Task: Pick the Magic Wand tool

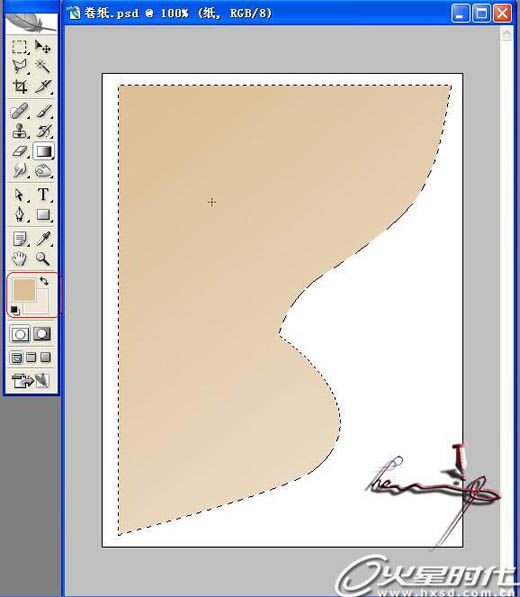Action: (x=43, y=66)
